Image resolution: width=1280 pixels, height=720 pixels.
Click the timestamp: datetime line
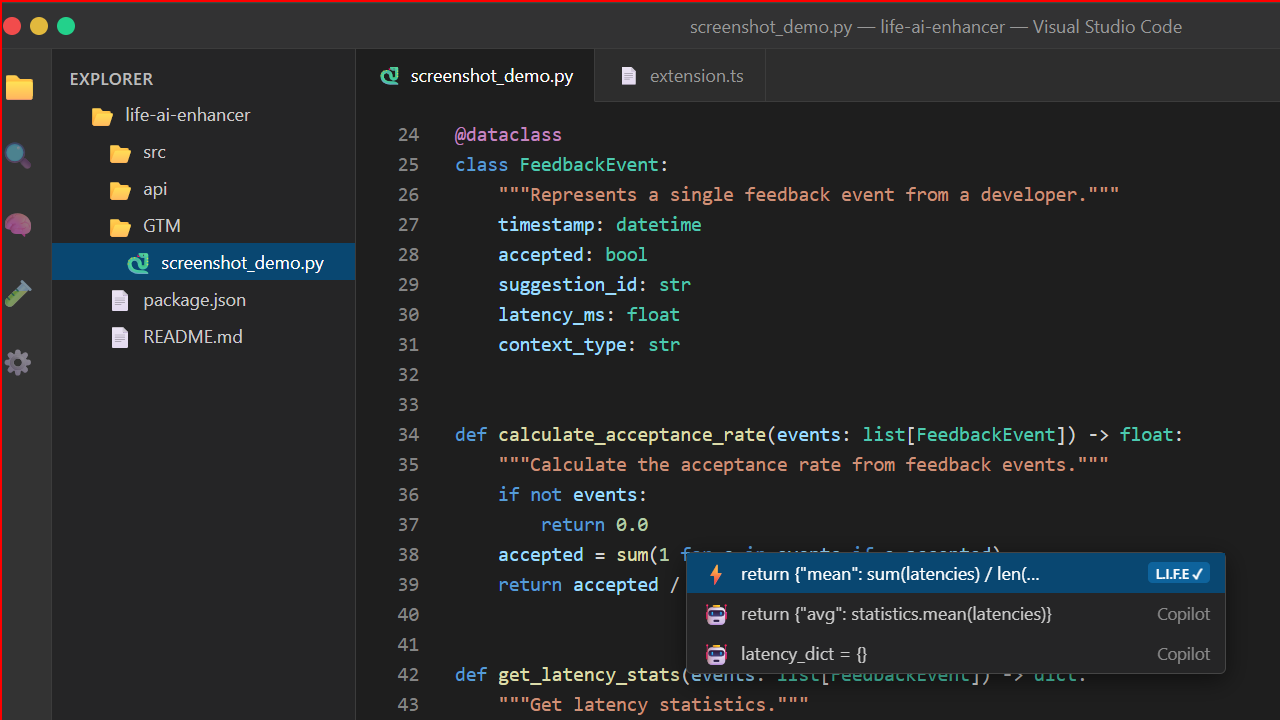(x=600, y=225)
